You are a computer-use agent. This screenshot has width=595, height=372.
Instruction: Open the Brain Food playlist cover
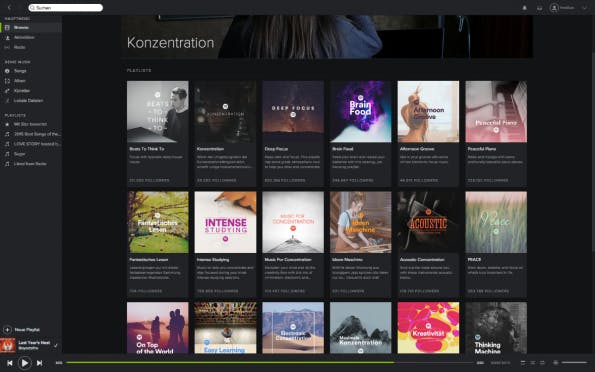click(x=360, y=112)
